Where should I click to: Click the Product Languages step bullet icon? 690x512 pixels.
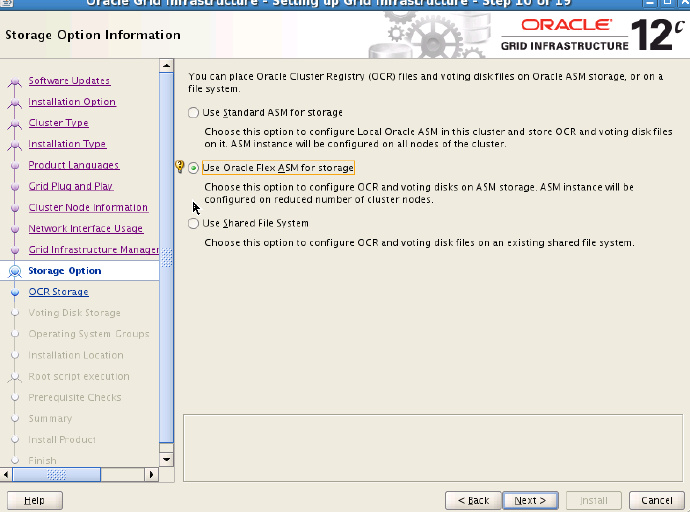(15, 166)
